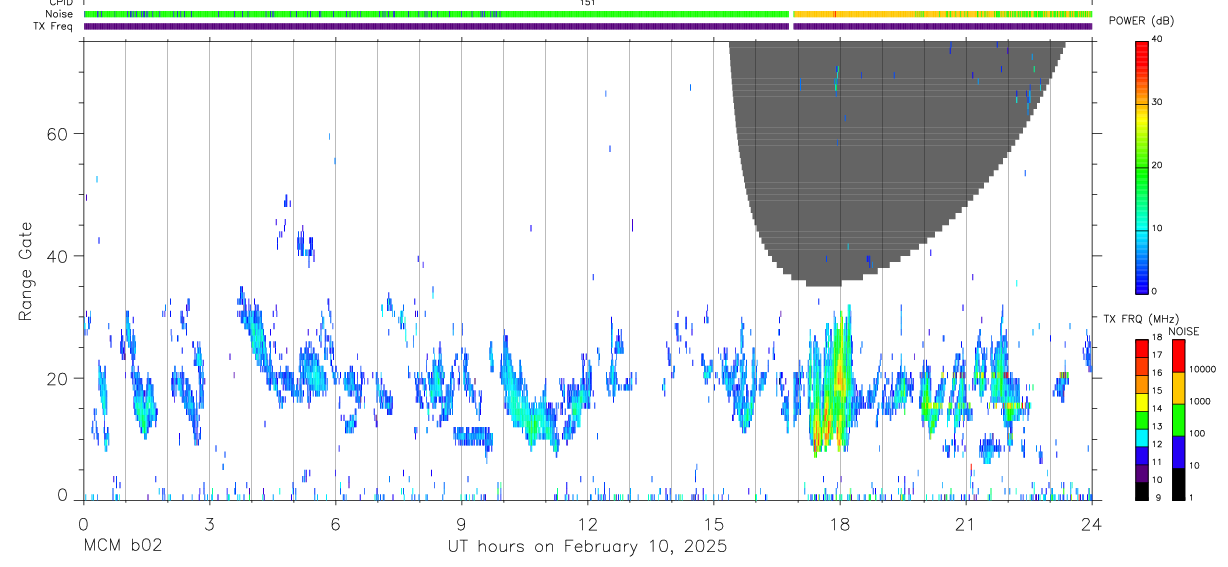Click the green portion of the noise strip
This screenshot has height=567, width=1228.
pos(436,14)
